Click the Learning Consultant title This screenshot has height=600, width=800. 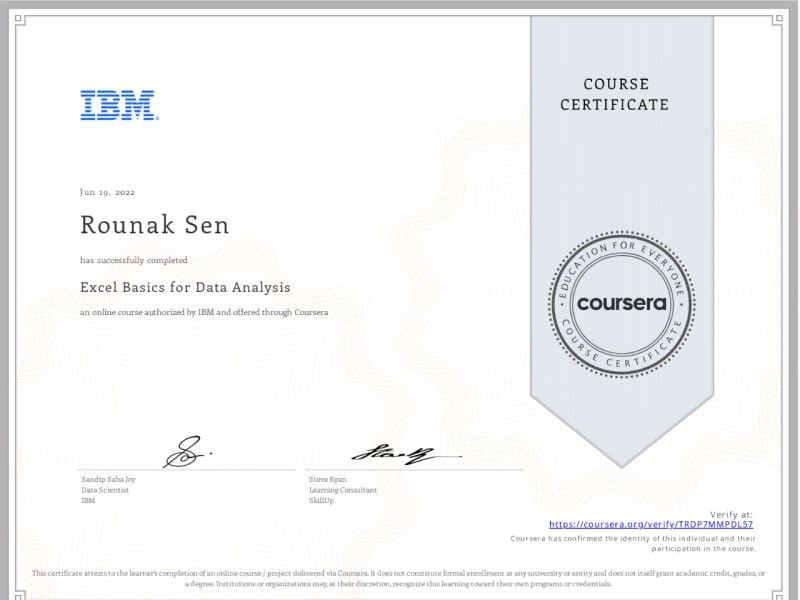[x=343, y=490]
